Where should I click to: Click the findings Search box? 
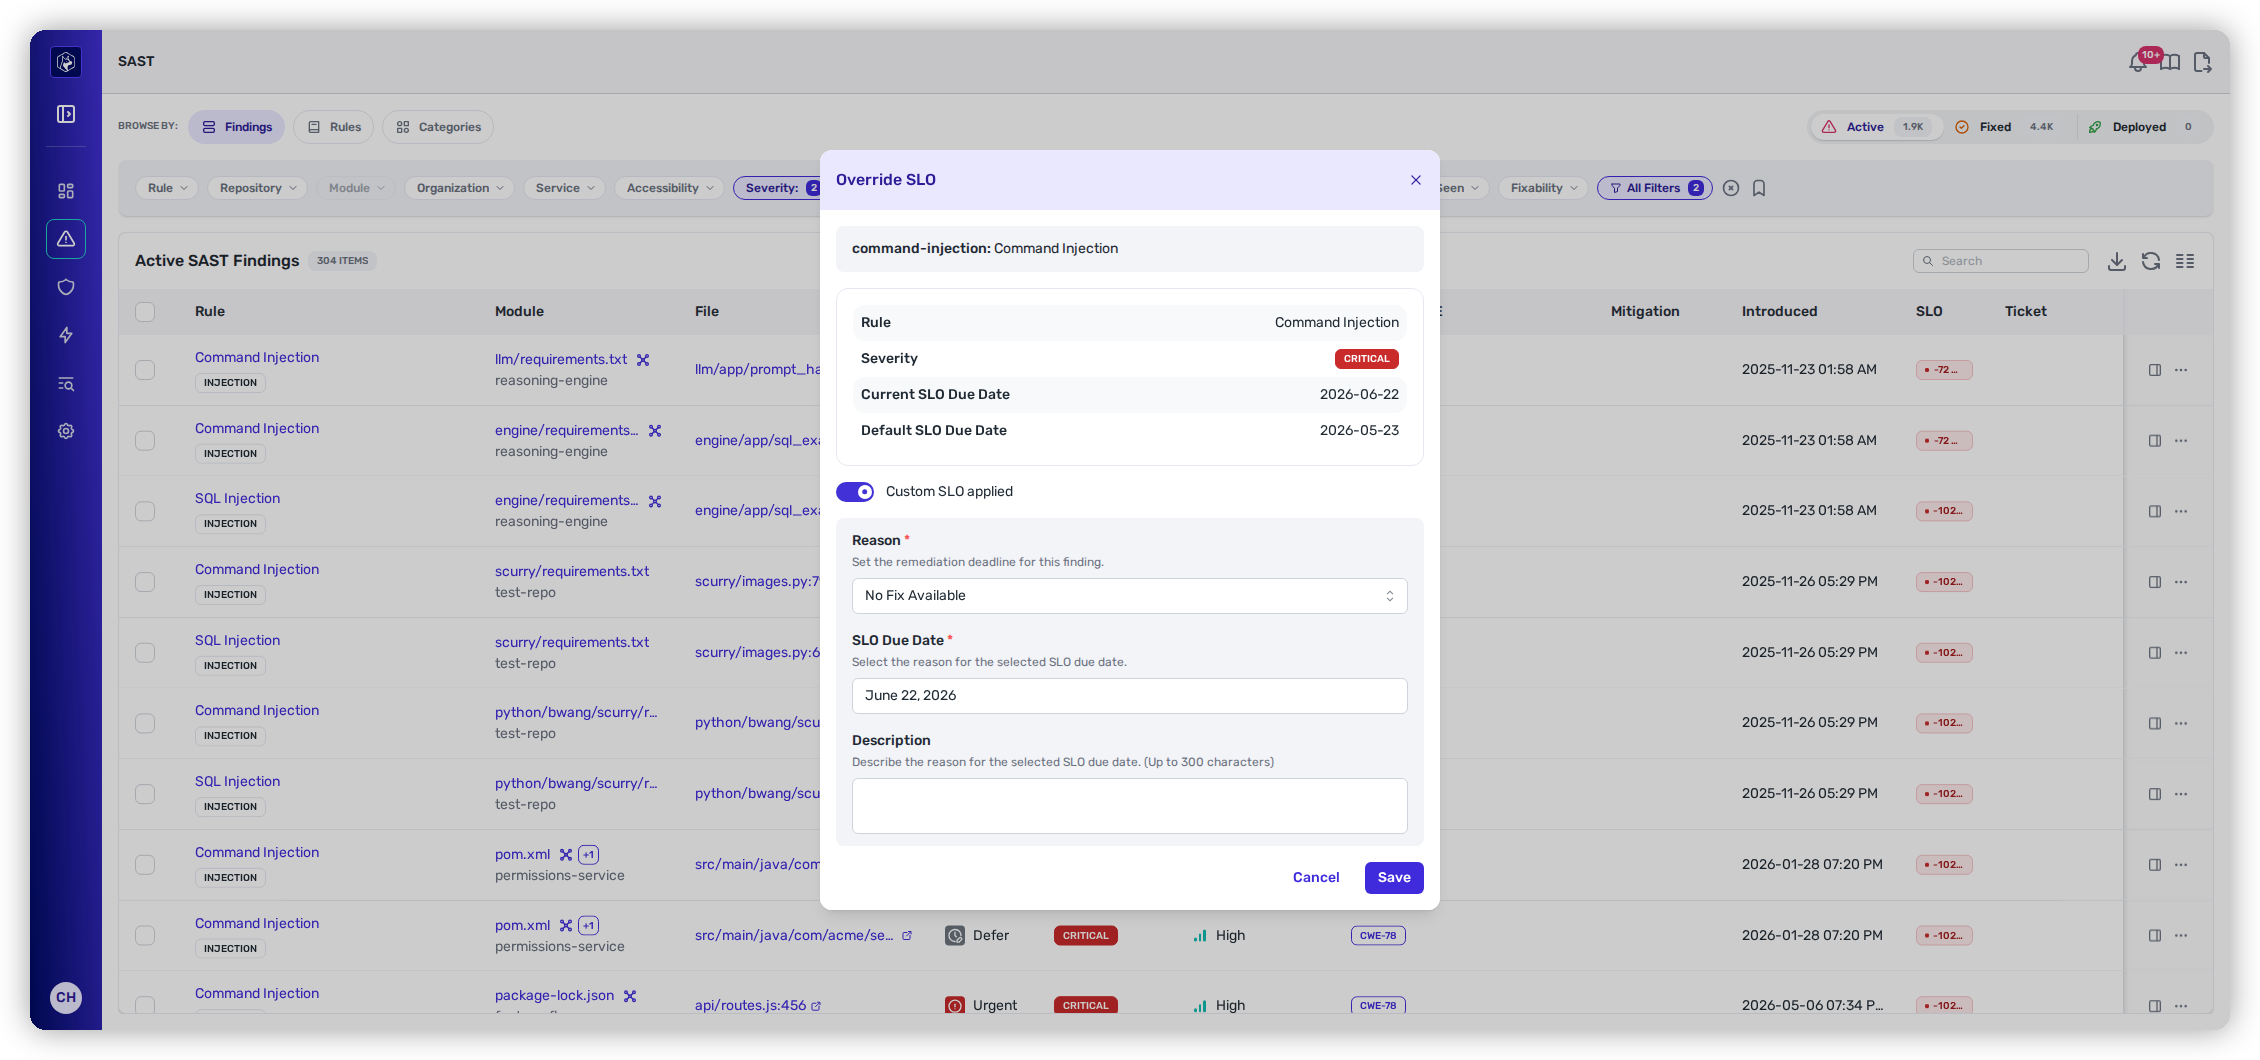pos(2001,261)
